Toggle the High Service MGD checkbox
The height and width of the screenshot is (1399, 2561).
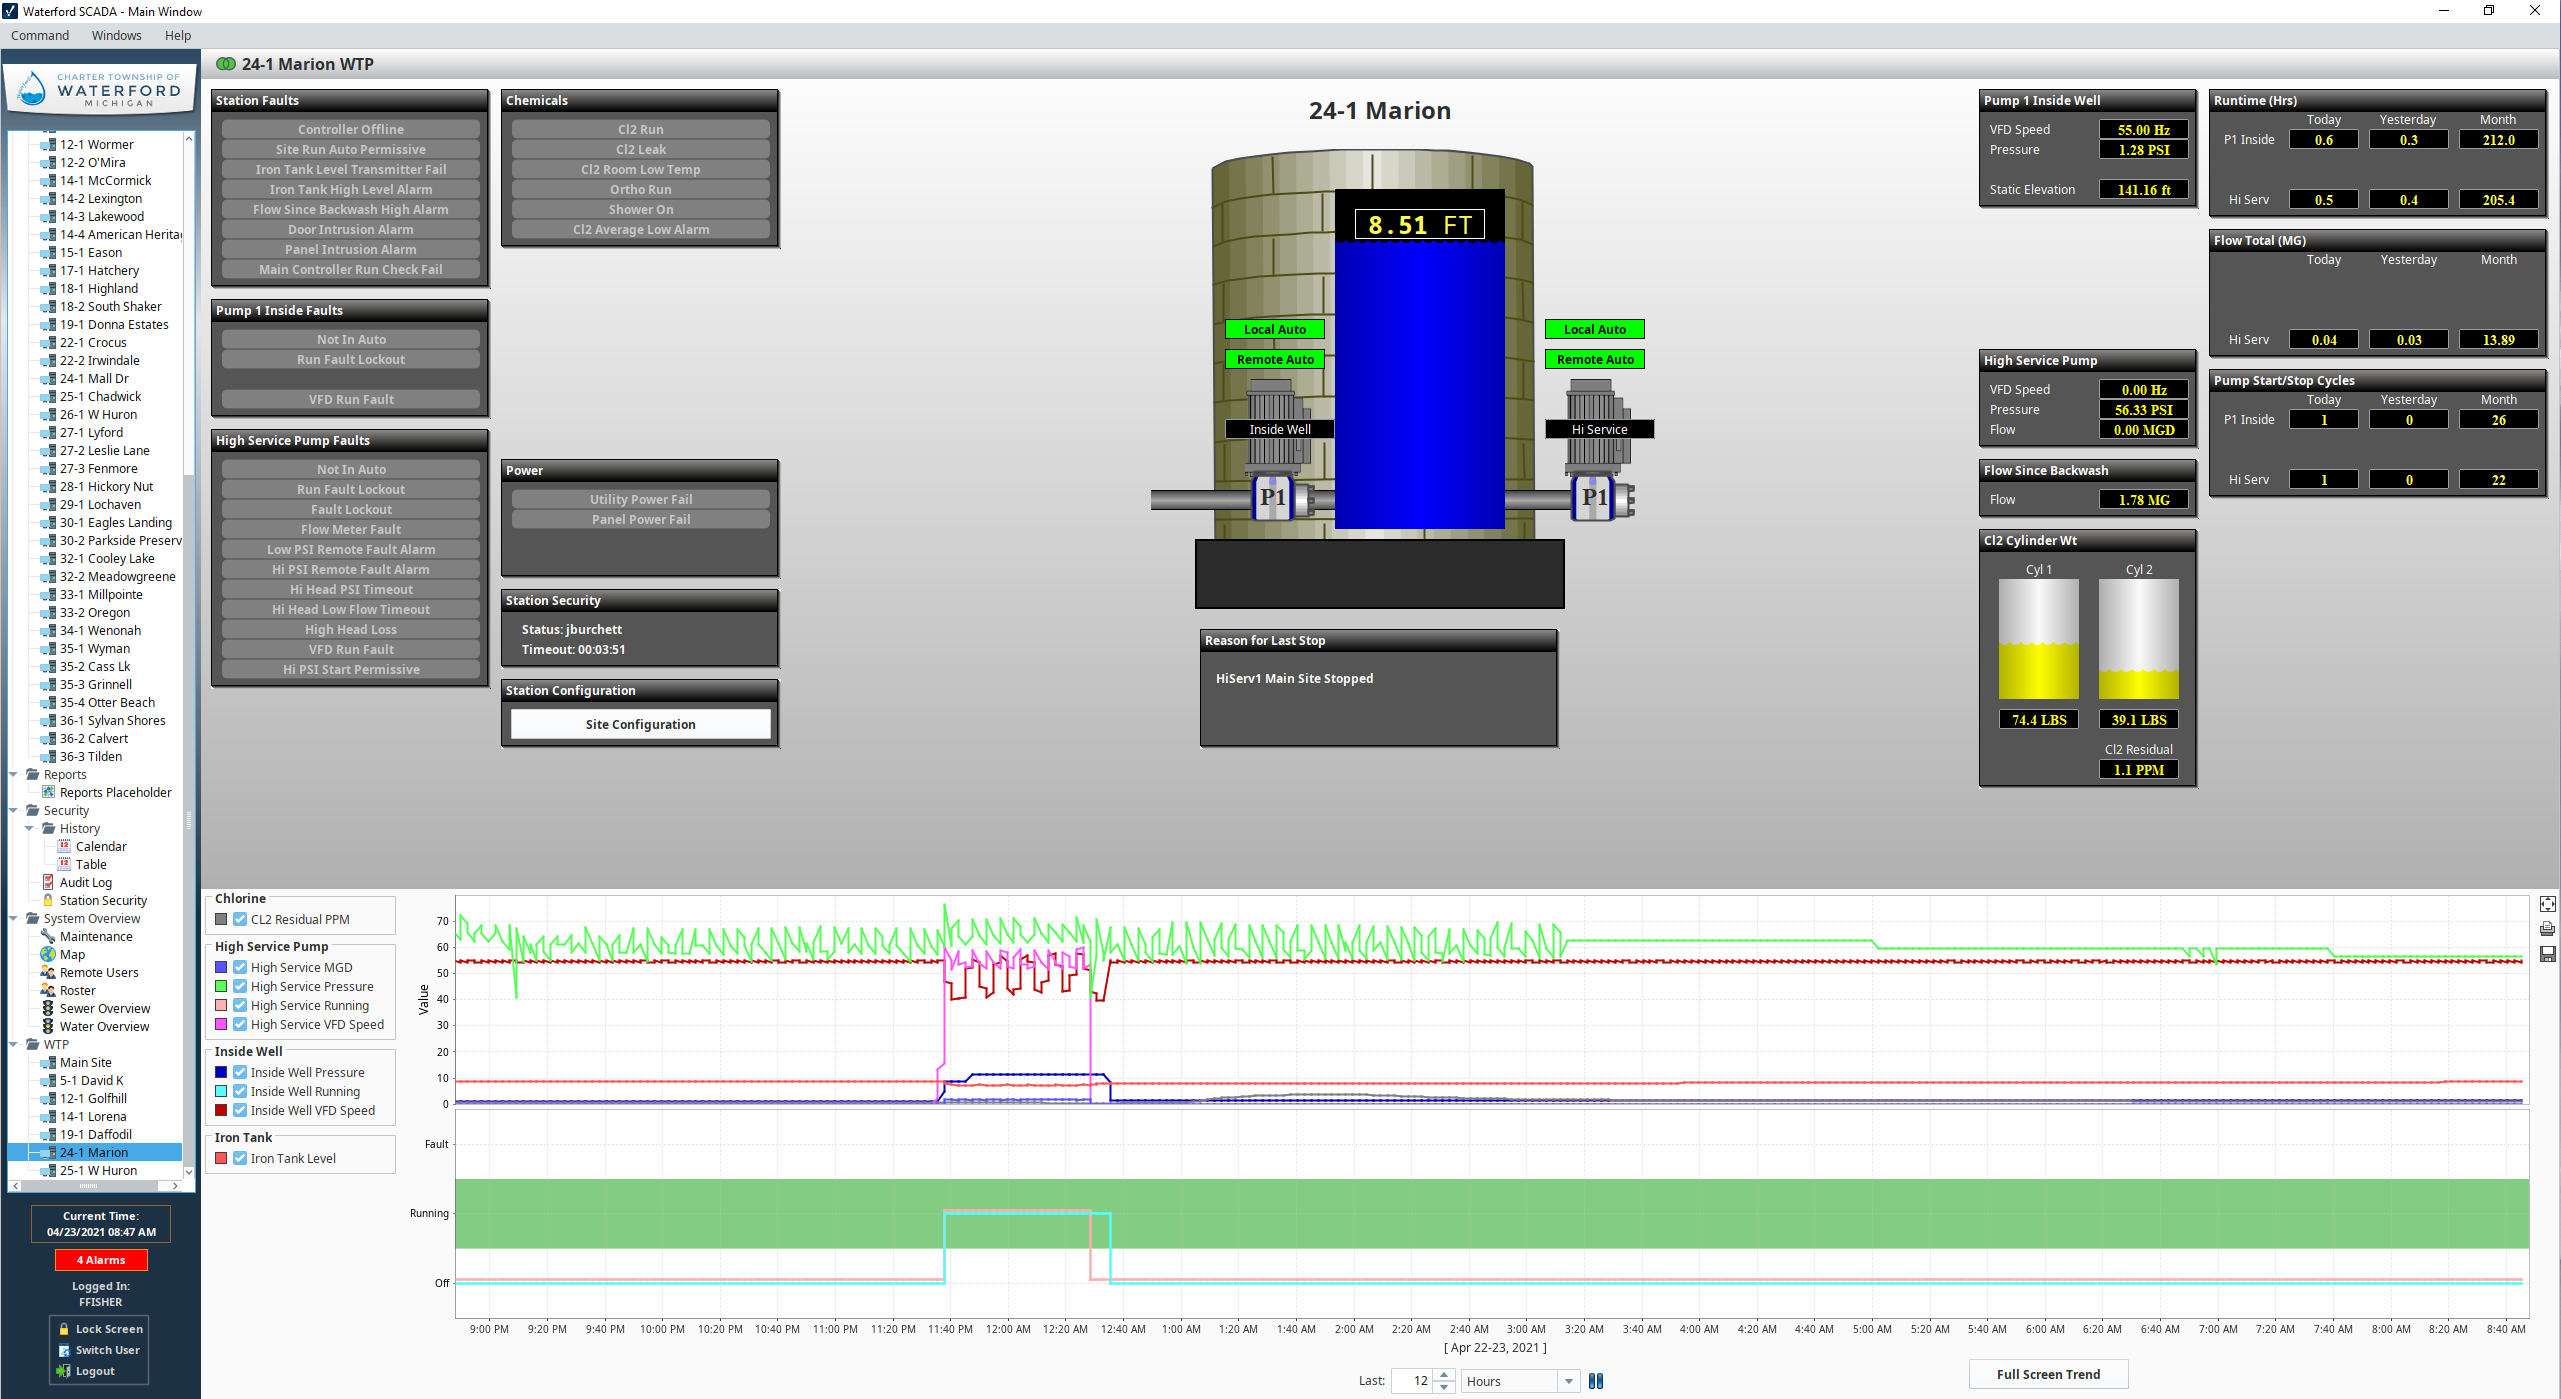click(240, 967)
